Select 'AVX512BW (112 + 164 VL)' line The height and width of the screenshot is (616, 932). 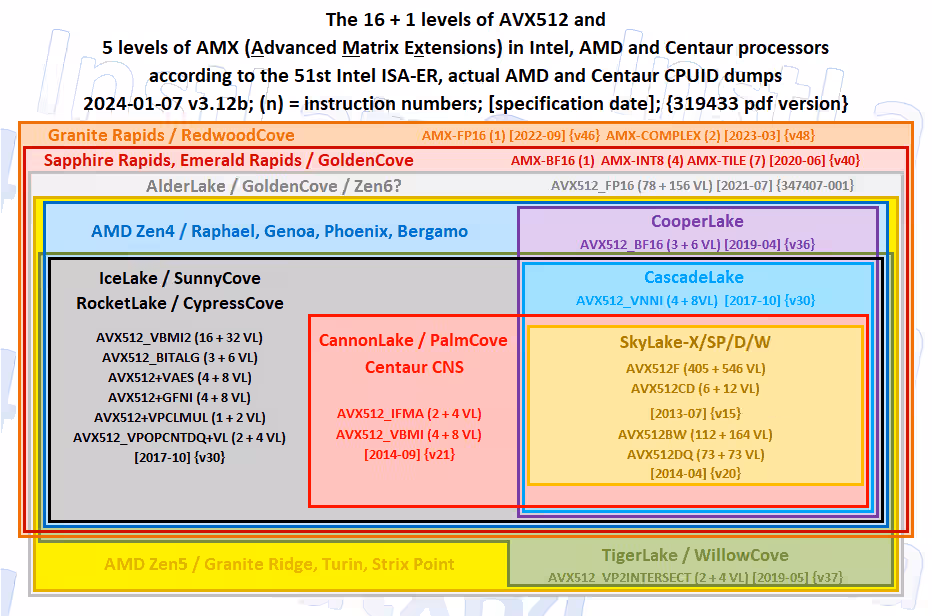point(695,435)
